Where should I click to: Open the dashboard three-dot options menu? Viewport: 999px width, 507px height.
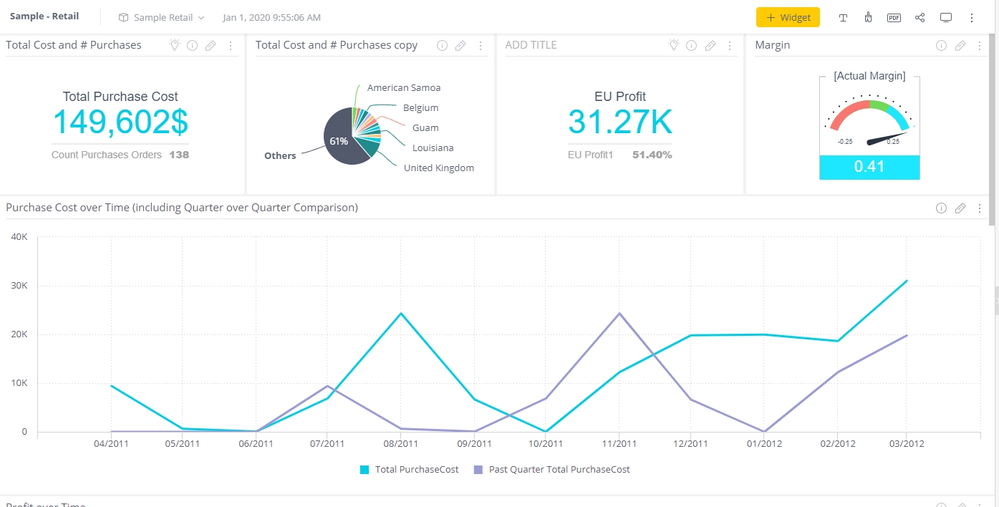pyautogui.click(x=972, y=18)
